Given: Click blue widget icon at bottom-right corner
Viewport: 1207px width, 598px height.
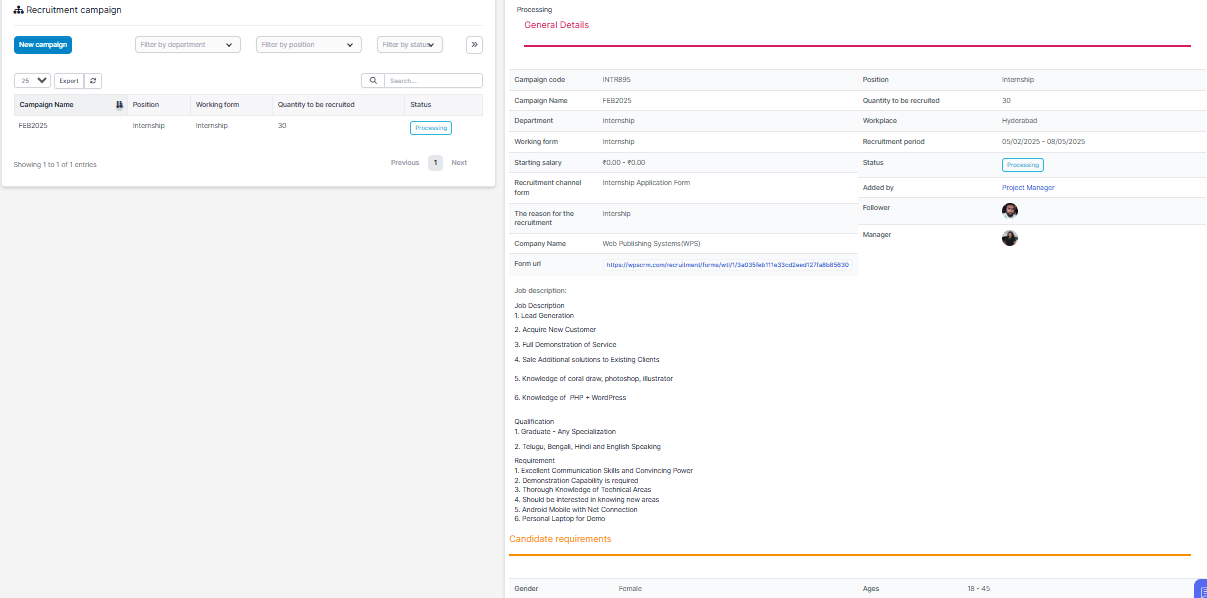Looking at the screenshot, I should pyautogui.click(x=1201, y=589).
